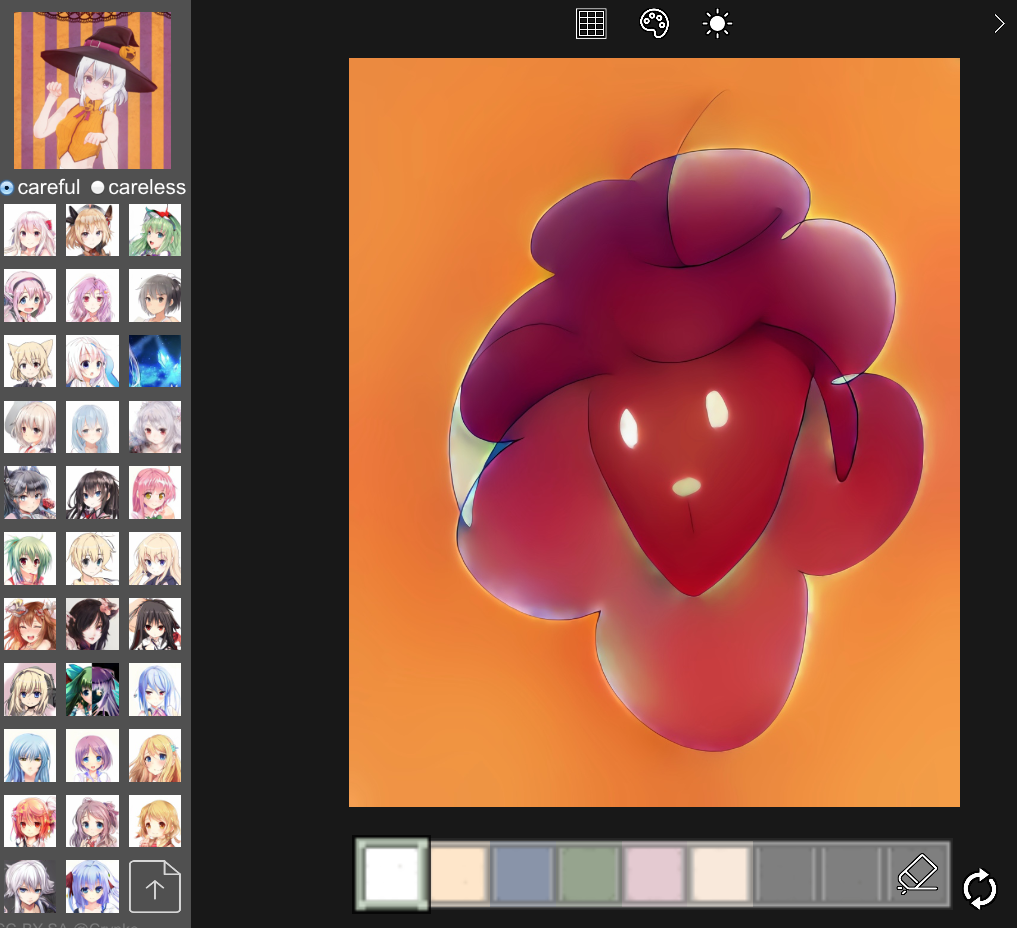1017x928 pixels.
Task: Expand the panel with the right chevron
Action: [999, 24]
